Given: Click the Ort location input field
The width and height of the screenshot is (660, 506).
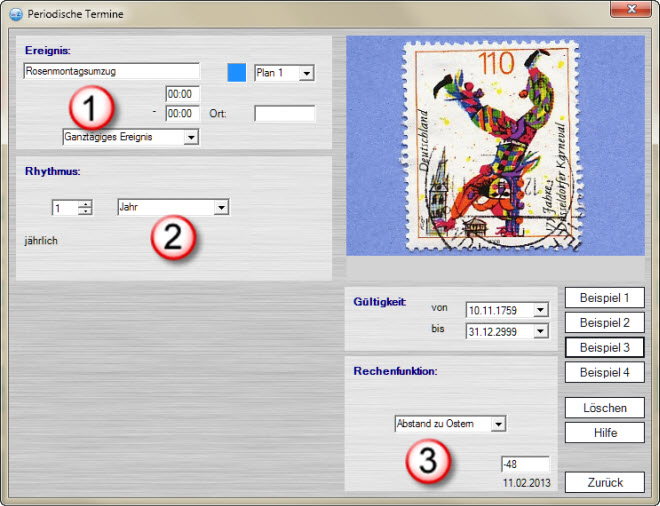Looking at the screenshot, I should pos(284,114).
